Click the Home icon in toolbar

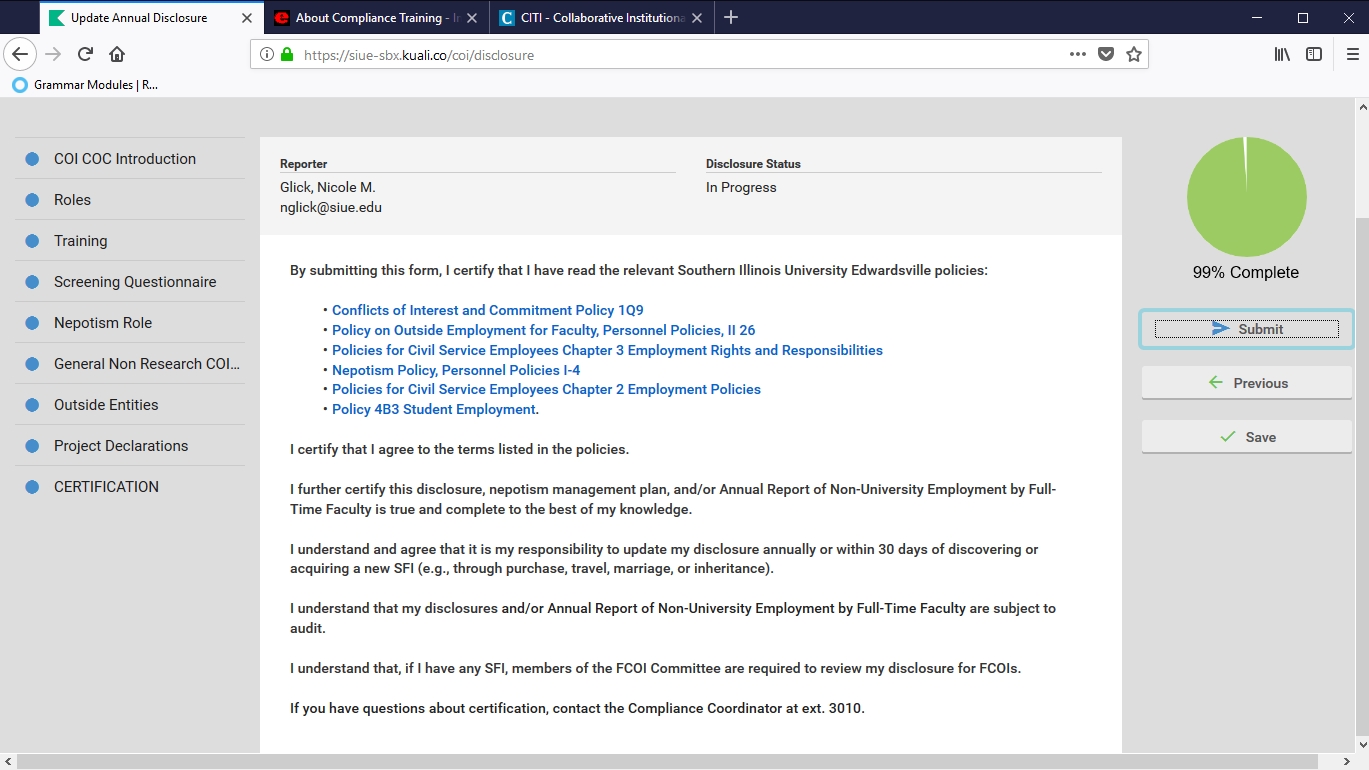click(117, 54)
